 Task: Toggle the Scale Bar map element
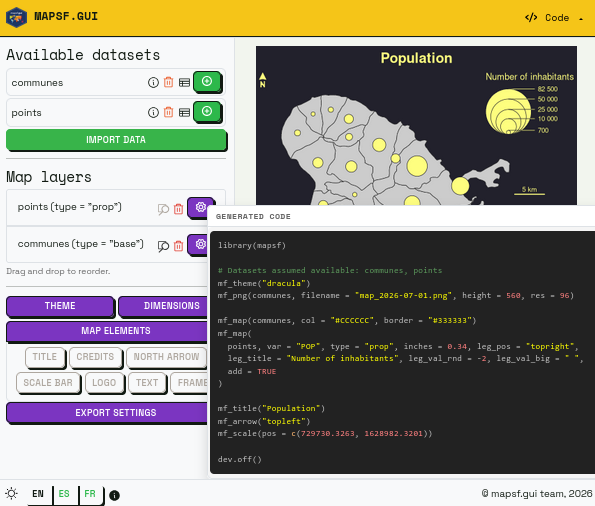48,383
